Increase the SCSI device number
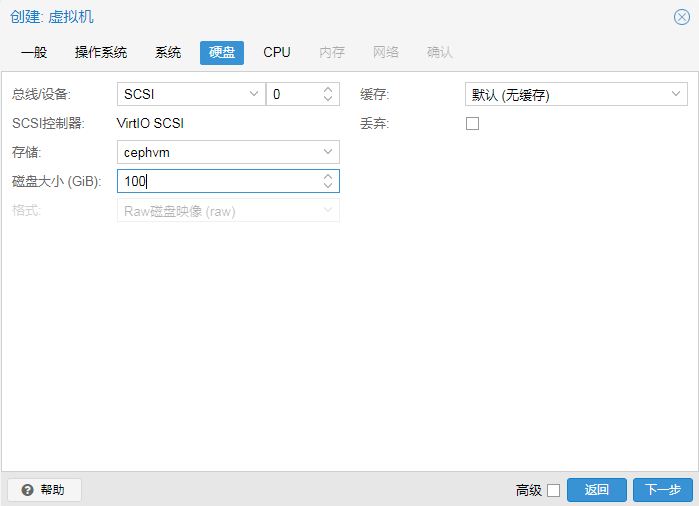The image size is (699, 506). point(328,90)
